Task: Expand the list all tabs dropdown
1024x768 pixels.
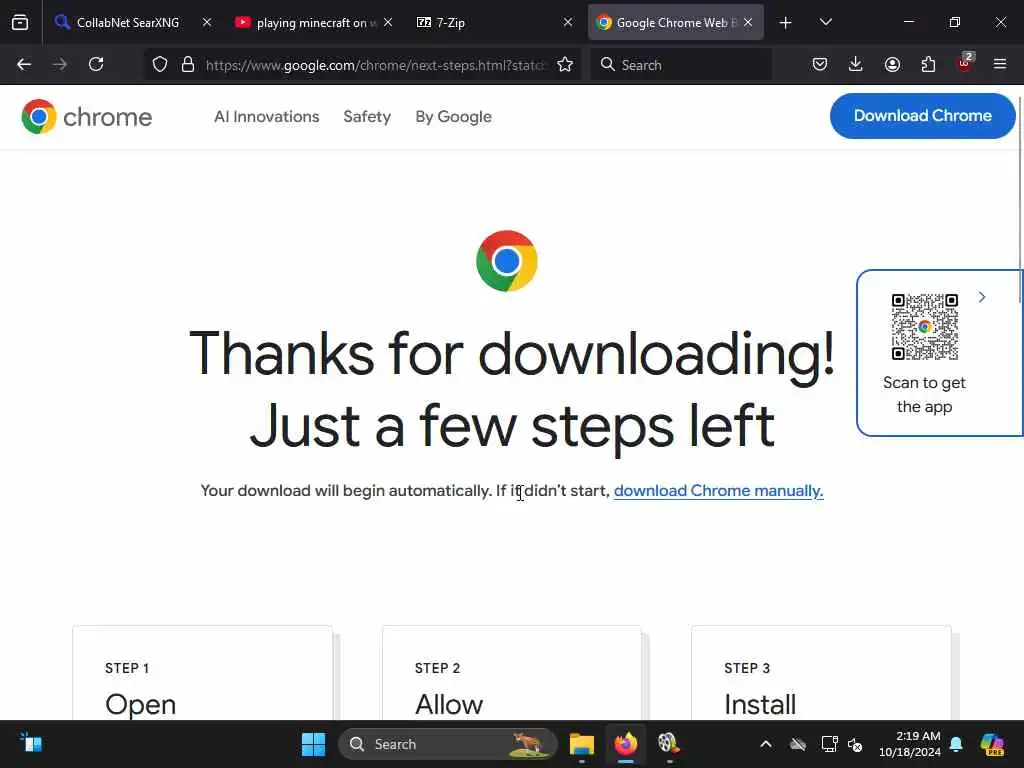Action: 825,22
